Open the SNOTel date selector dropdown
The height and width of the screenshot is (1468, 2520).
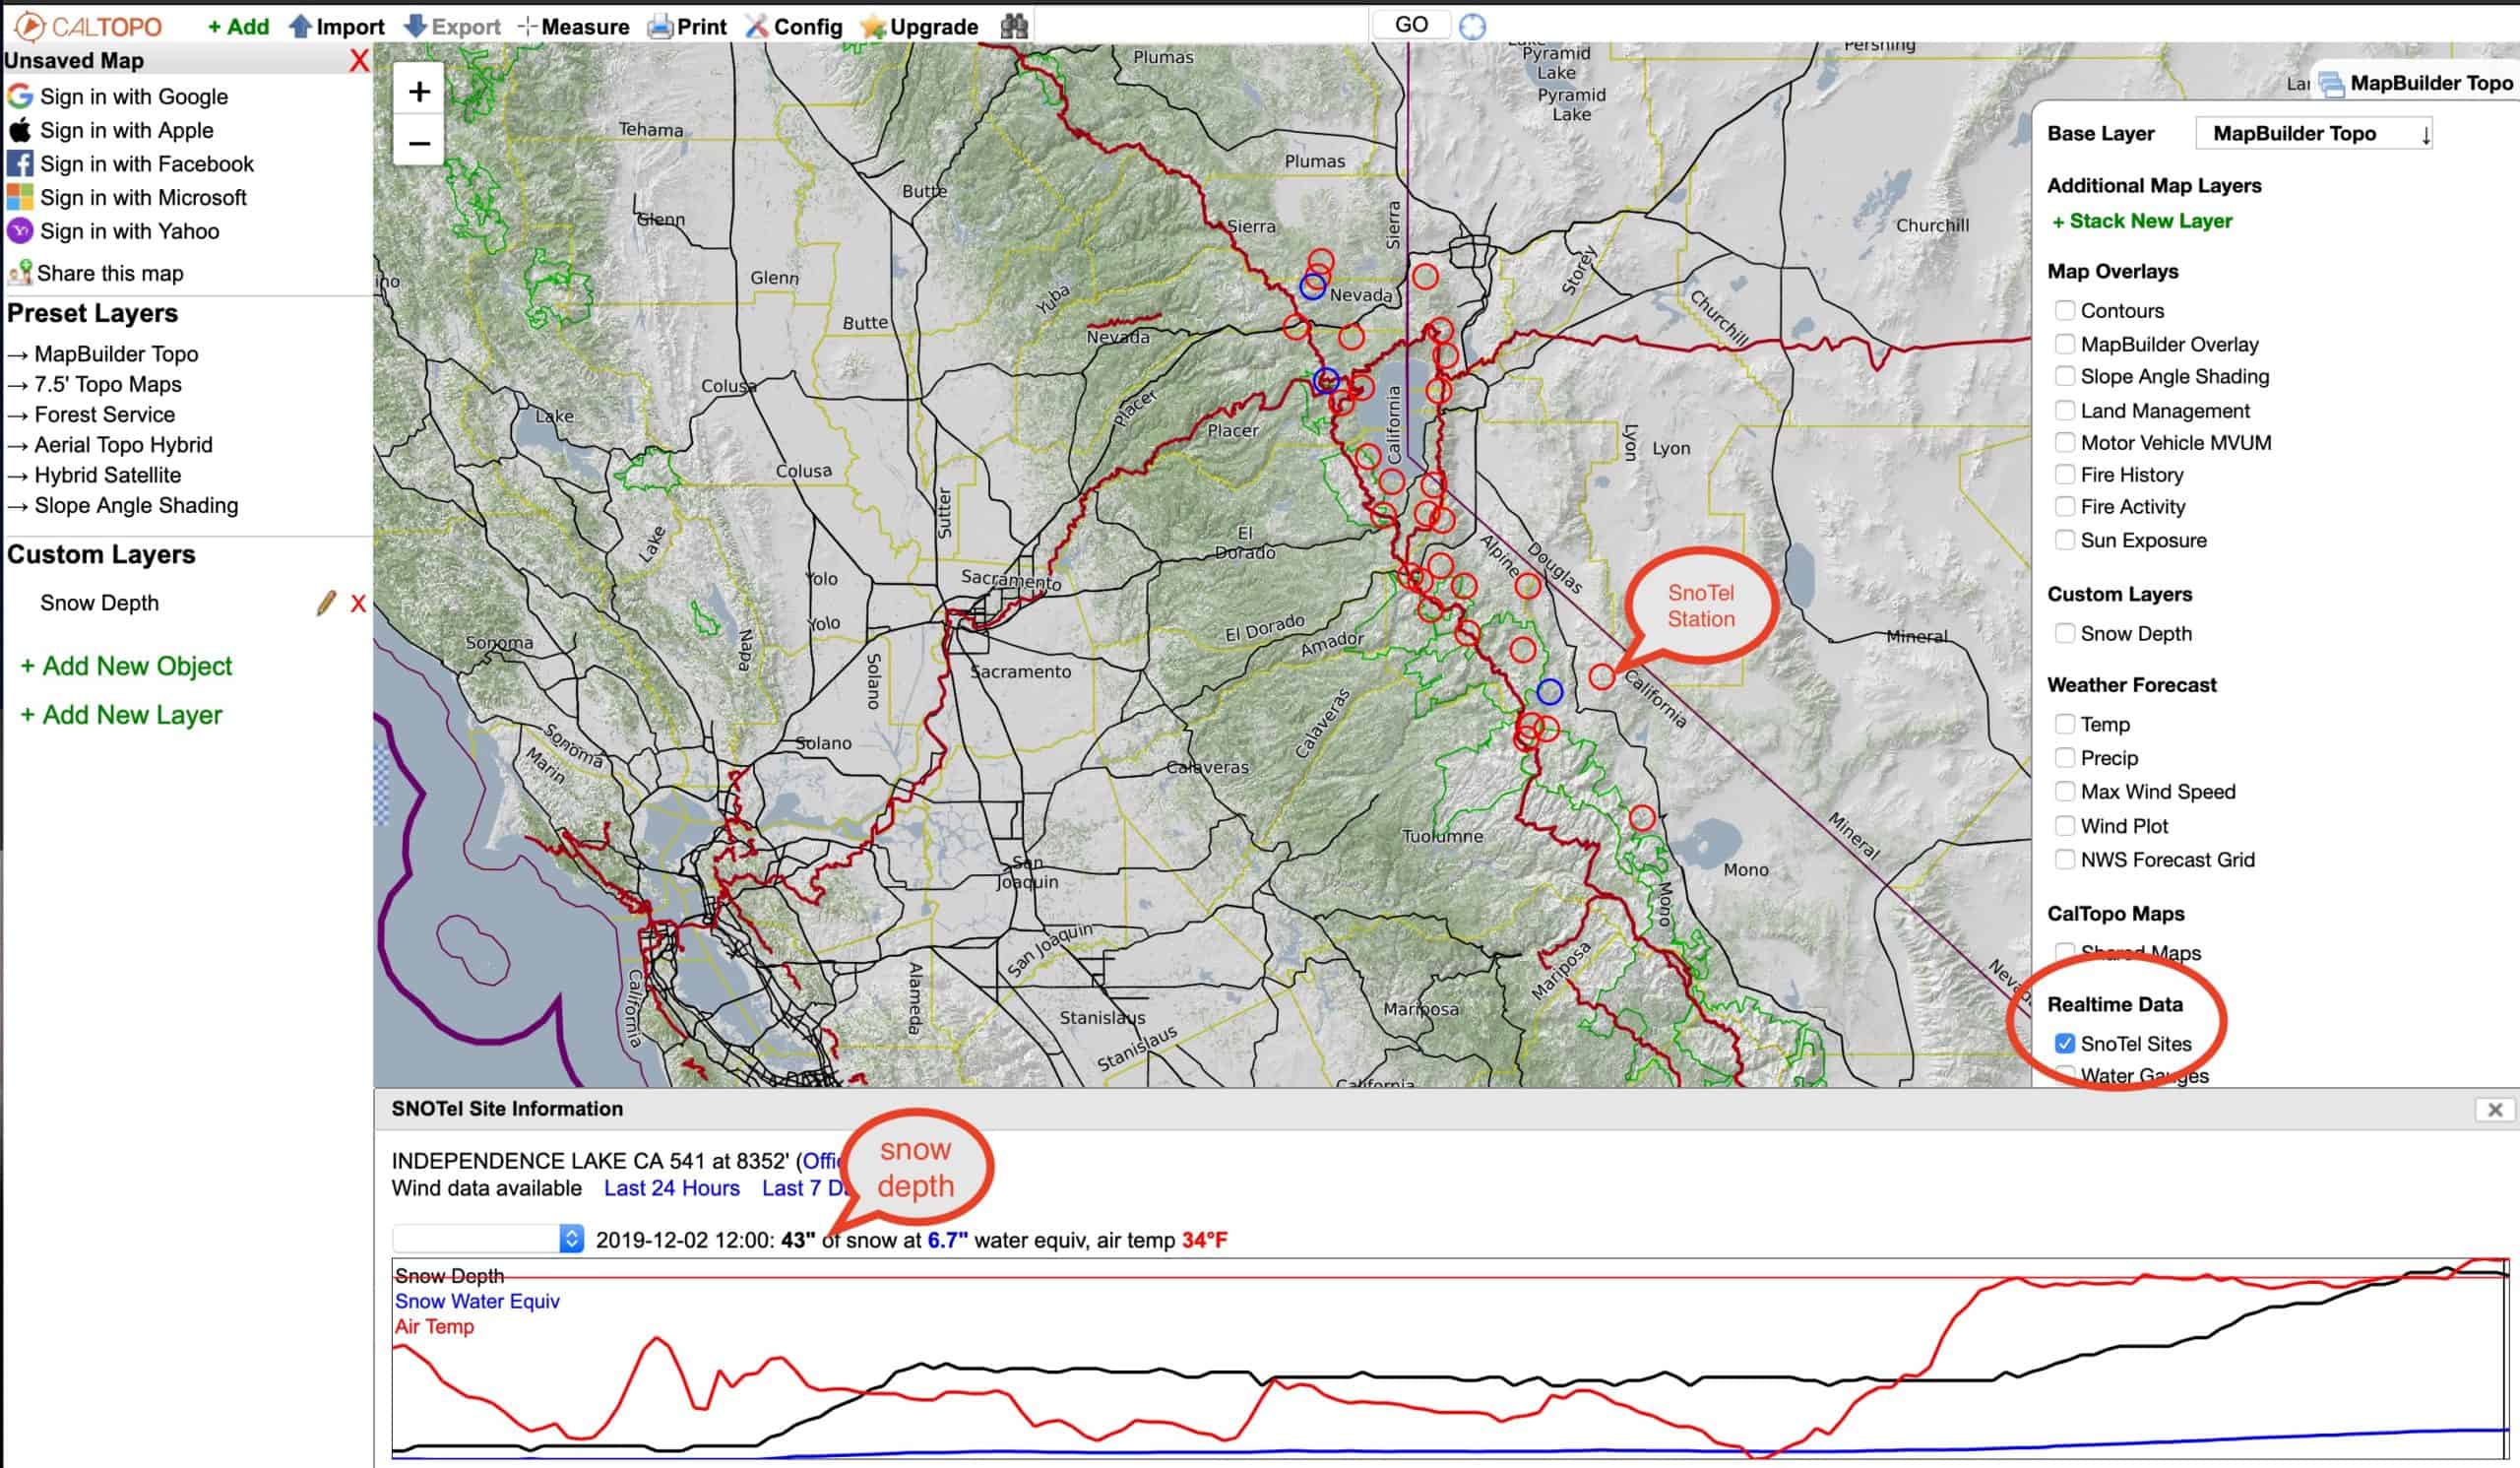pos(487,1239)
